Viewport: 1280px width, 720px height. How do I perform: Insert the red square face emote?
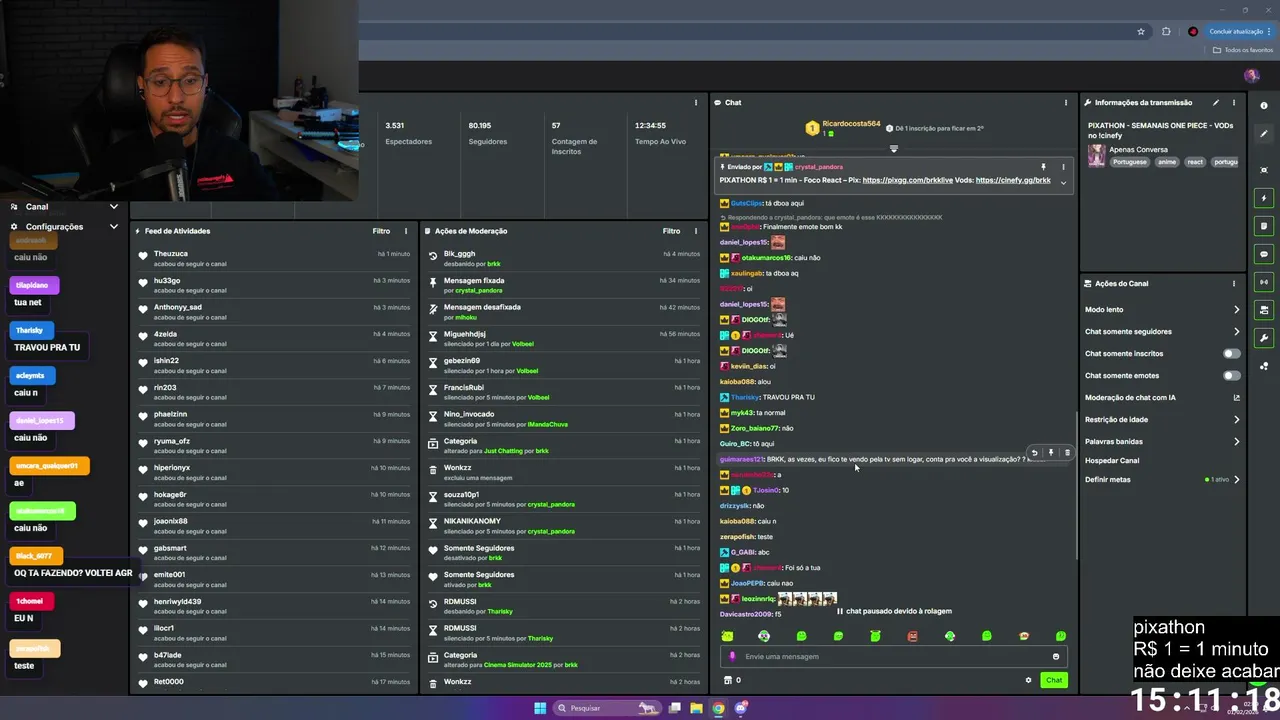tap(912, 636)
